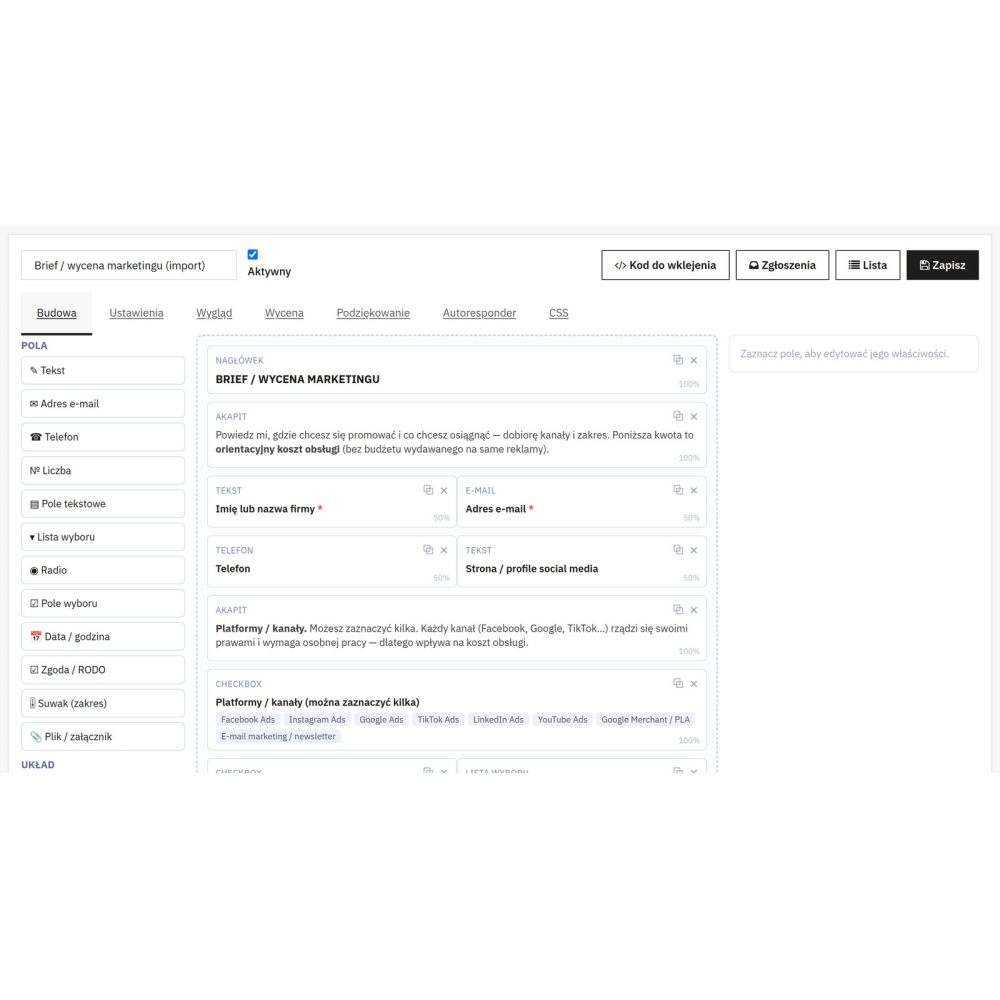Open the Wycena tab
Image resolution: width=1000 pixels, height=1000 pixels.
284,313
